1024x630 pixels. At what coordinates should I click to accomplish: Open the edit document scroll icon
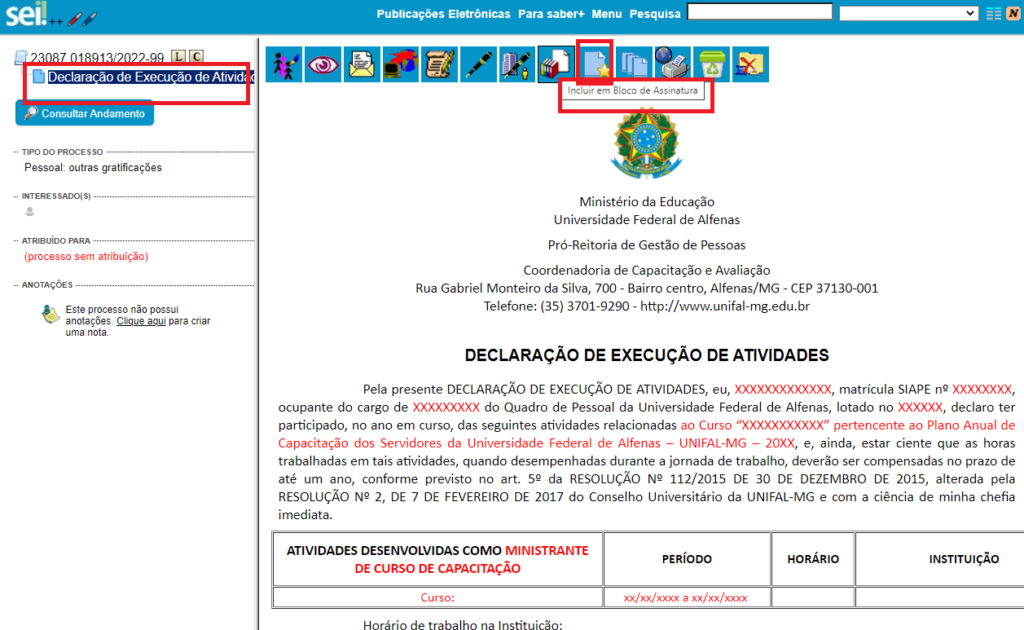pyautogui.click(x=440, y=64)
